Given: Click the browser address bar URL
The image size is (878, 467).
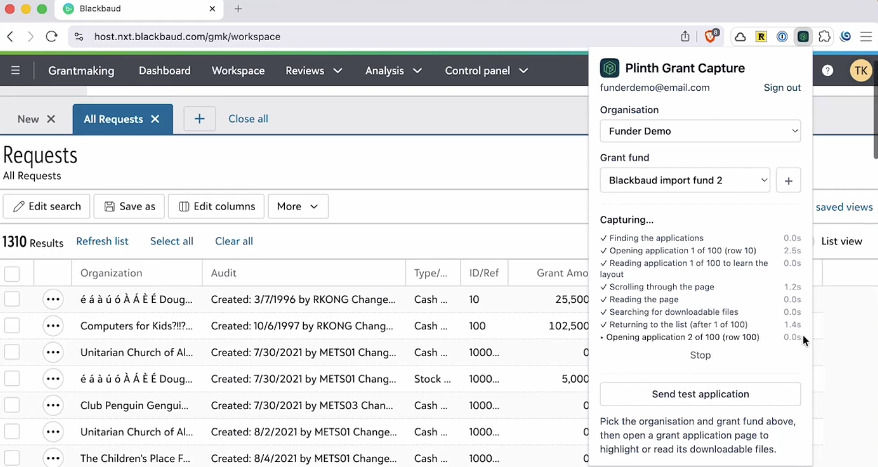Looking at the screenshot, I should 187,36.
